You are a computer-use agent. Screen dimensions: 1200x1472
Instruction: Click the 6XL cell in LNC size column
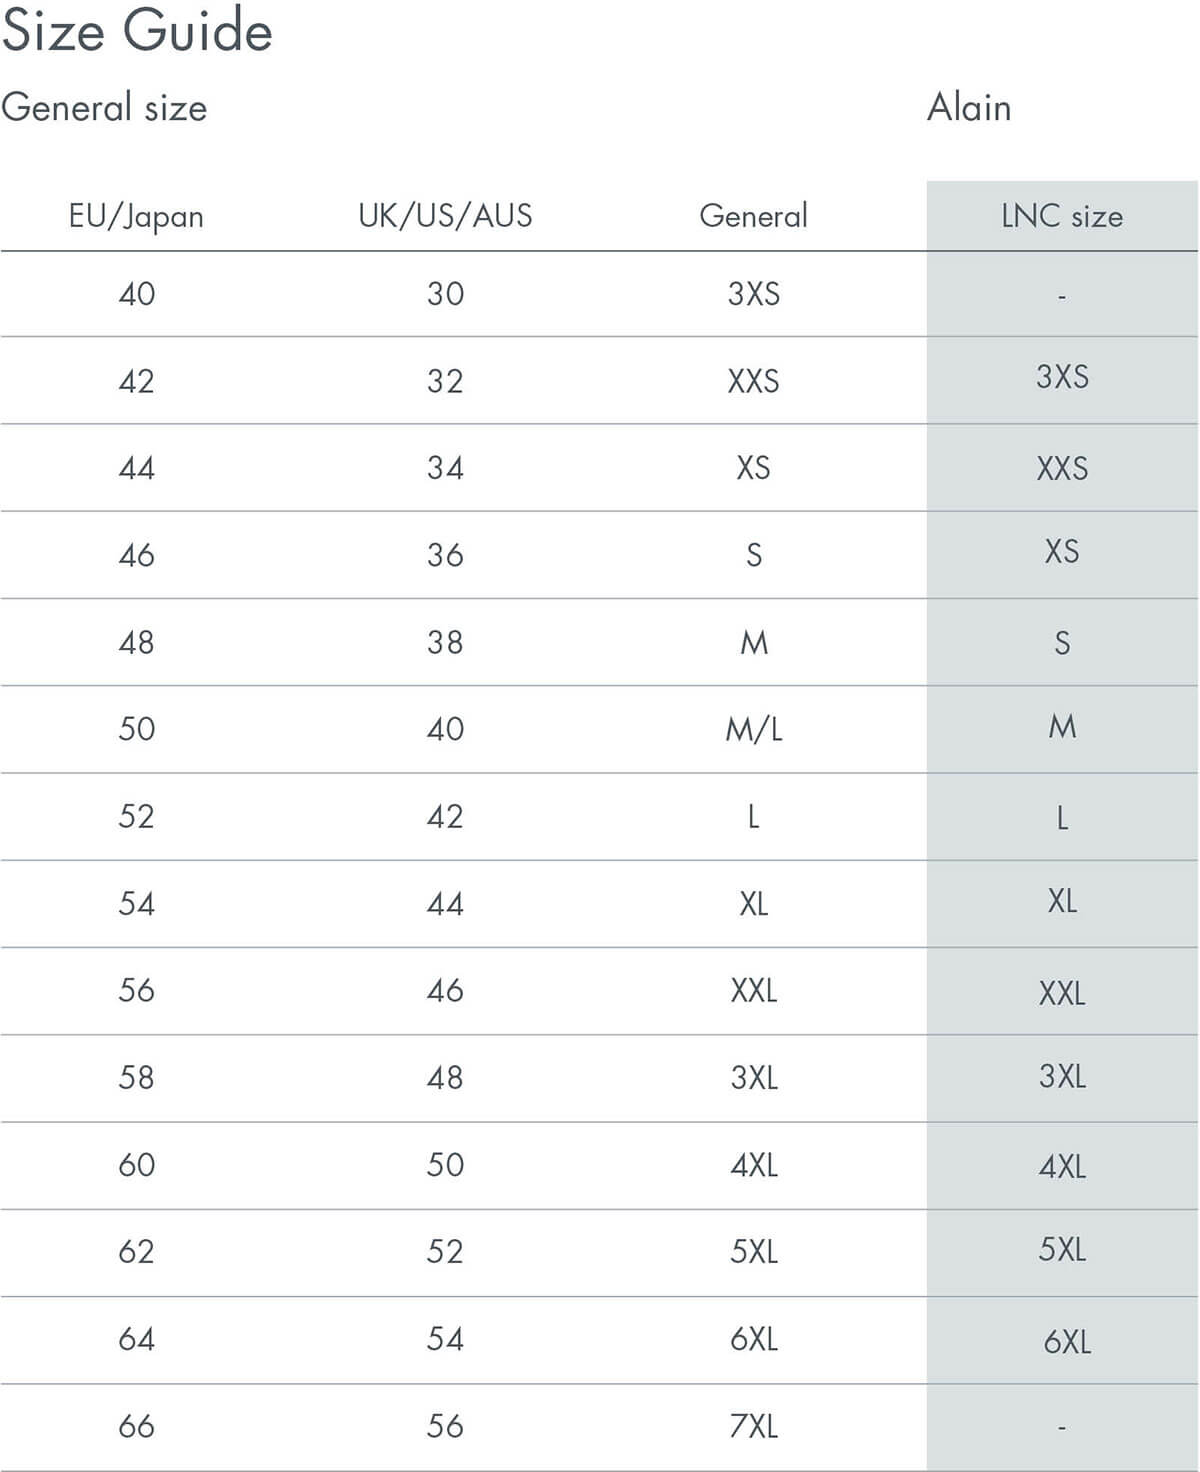pos(1067,1342)
